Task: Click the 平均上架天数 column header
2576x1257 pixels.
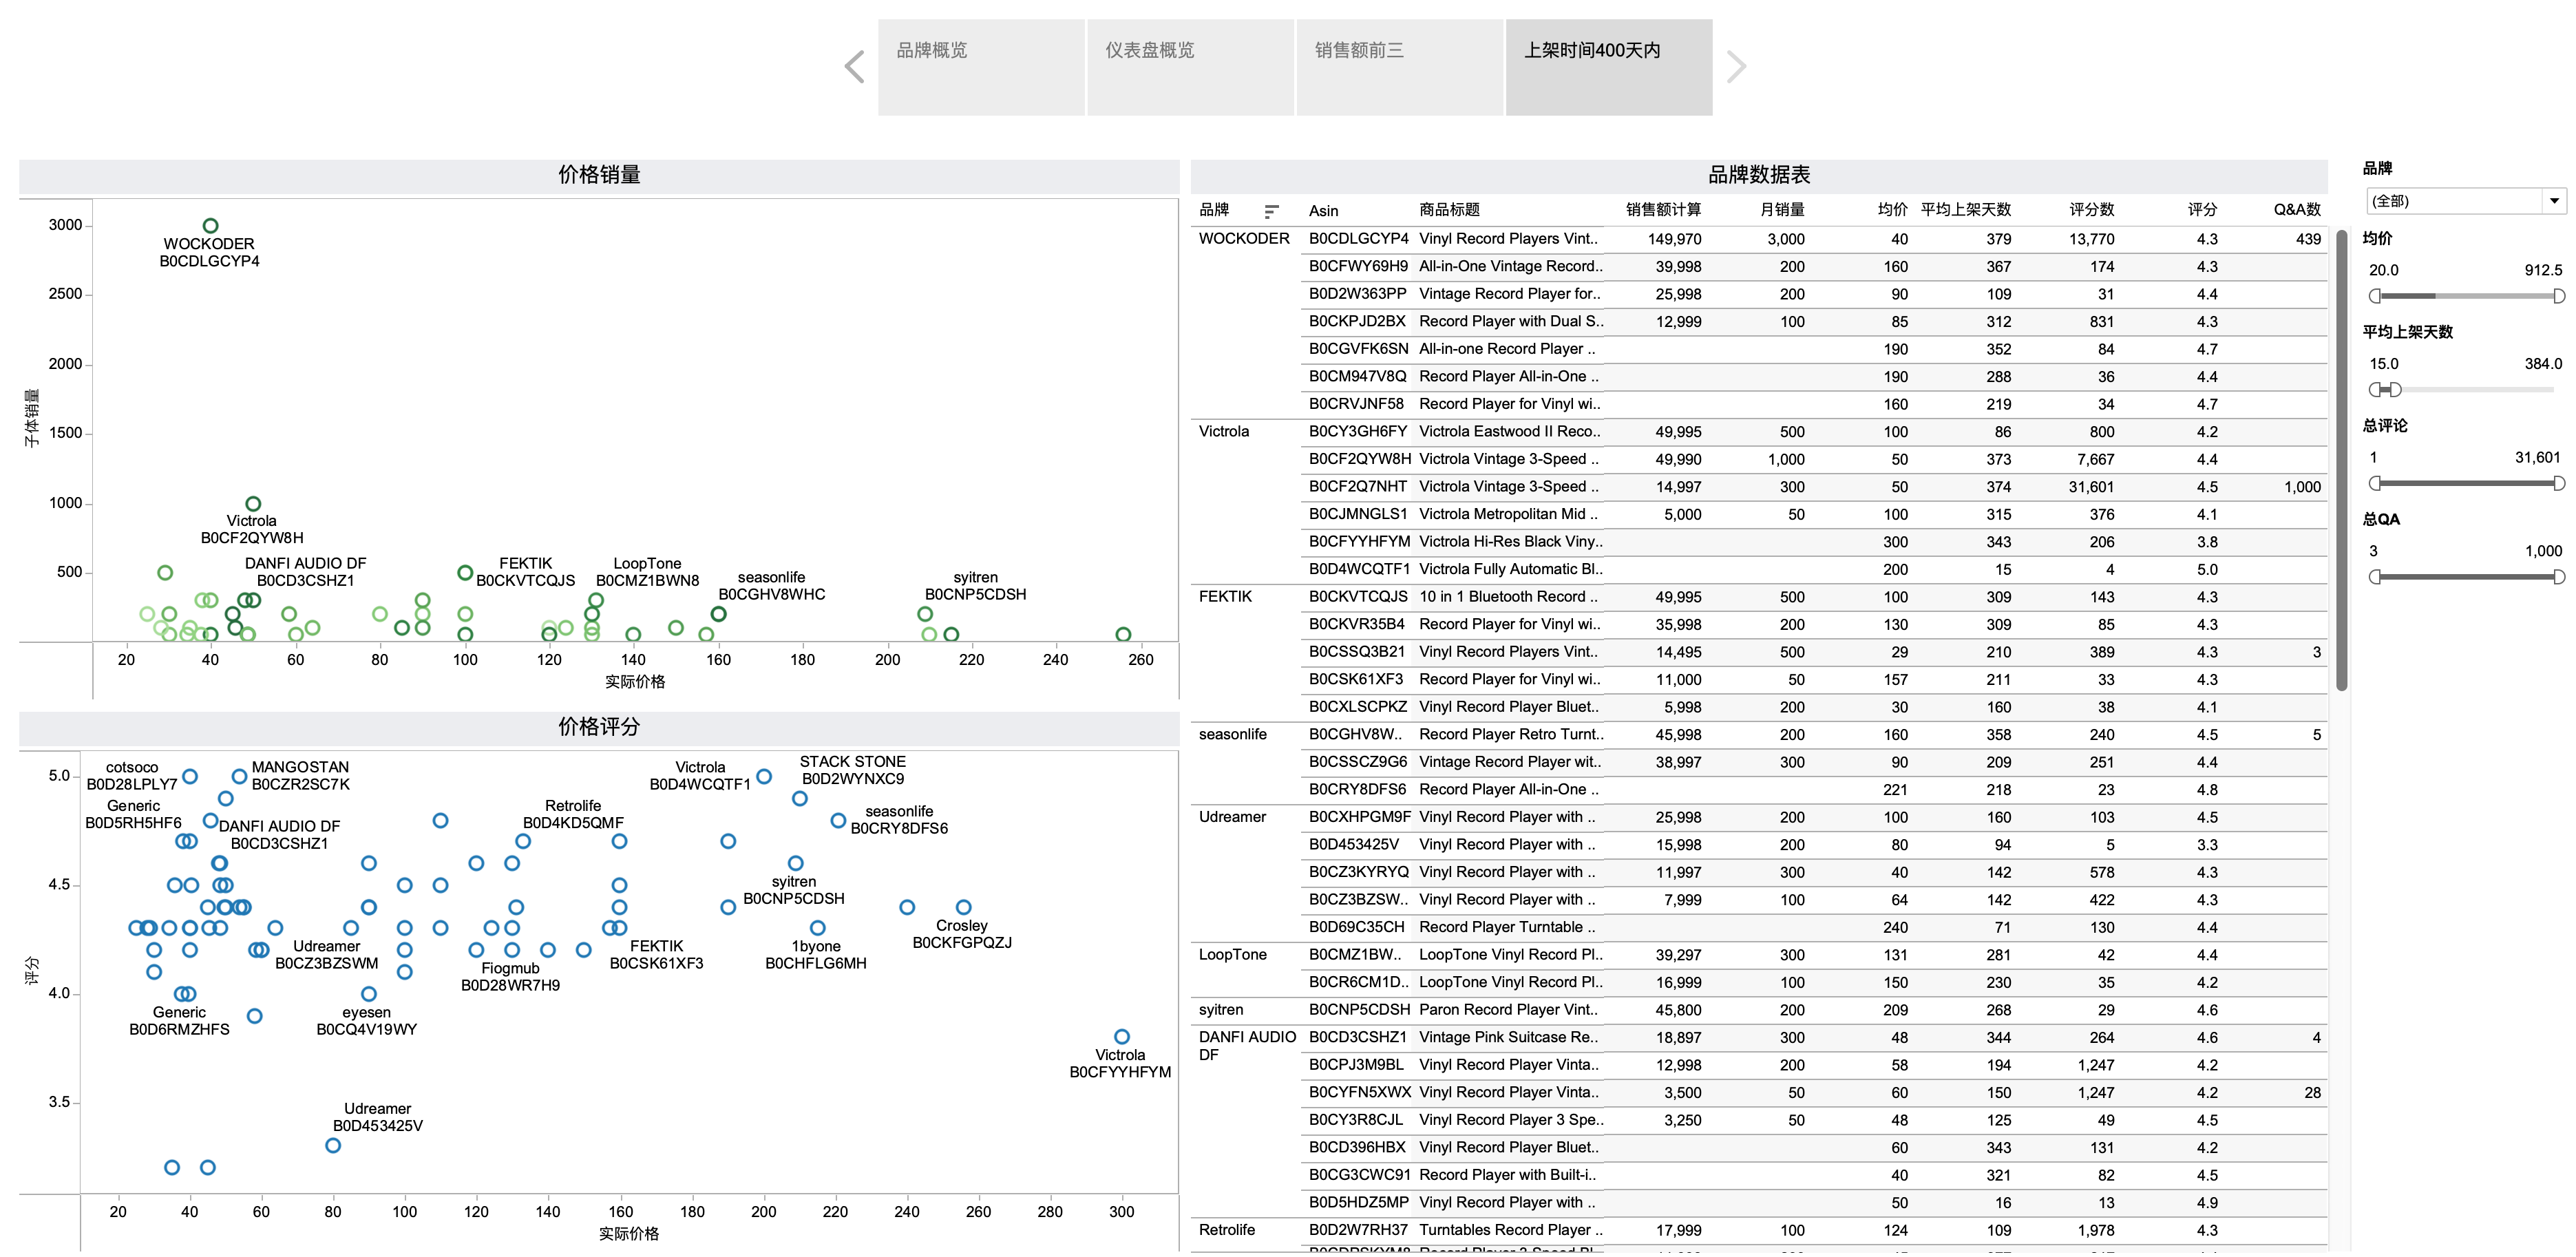Action: [x=1965, y=210]
